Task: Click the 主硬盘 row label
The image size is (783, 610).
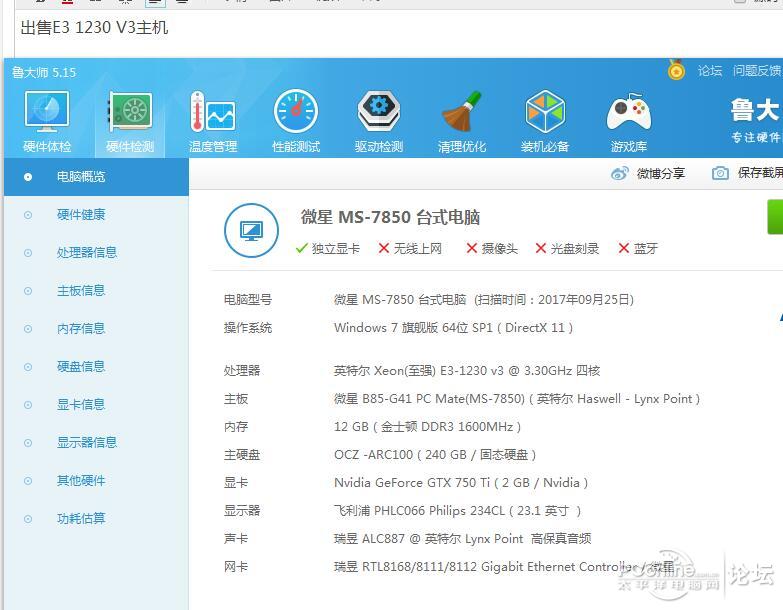Action: click(x=242, y=454)
